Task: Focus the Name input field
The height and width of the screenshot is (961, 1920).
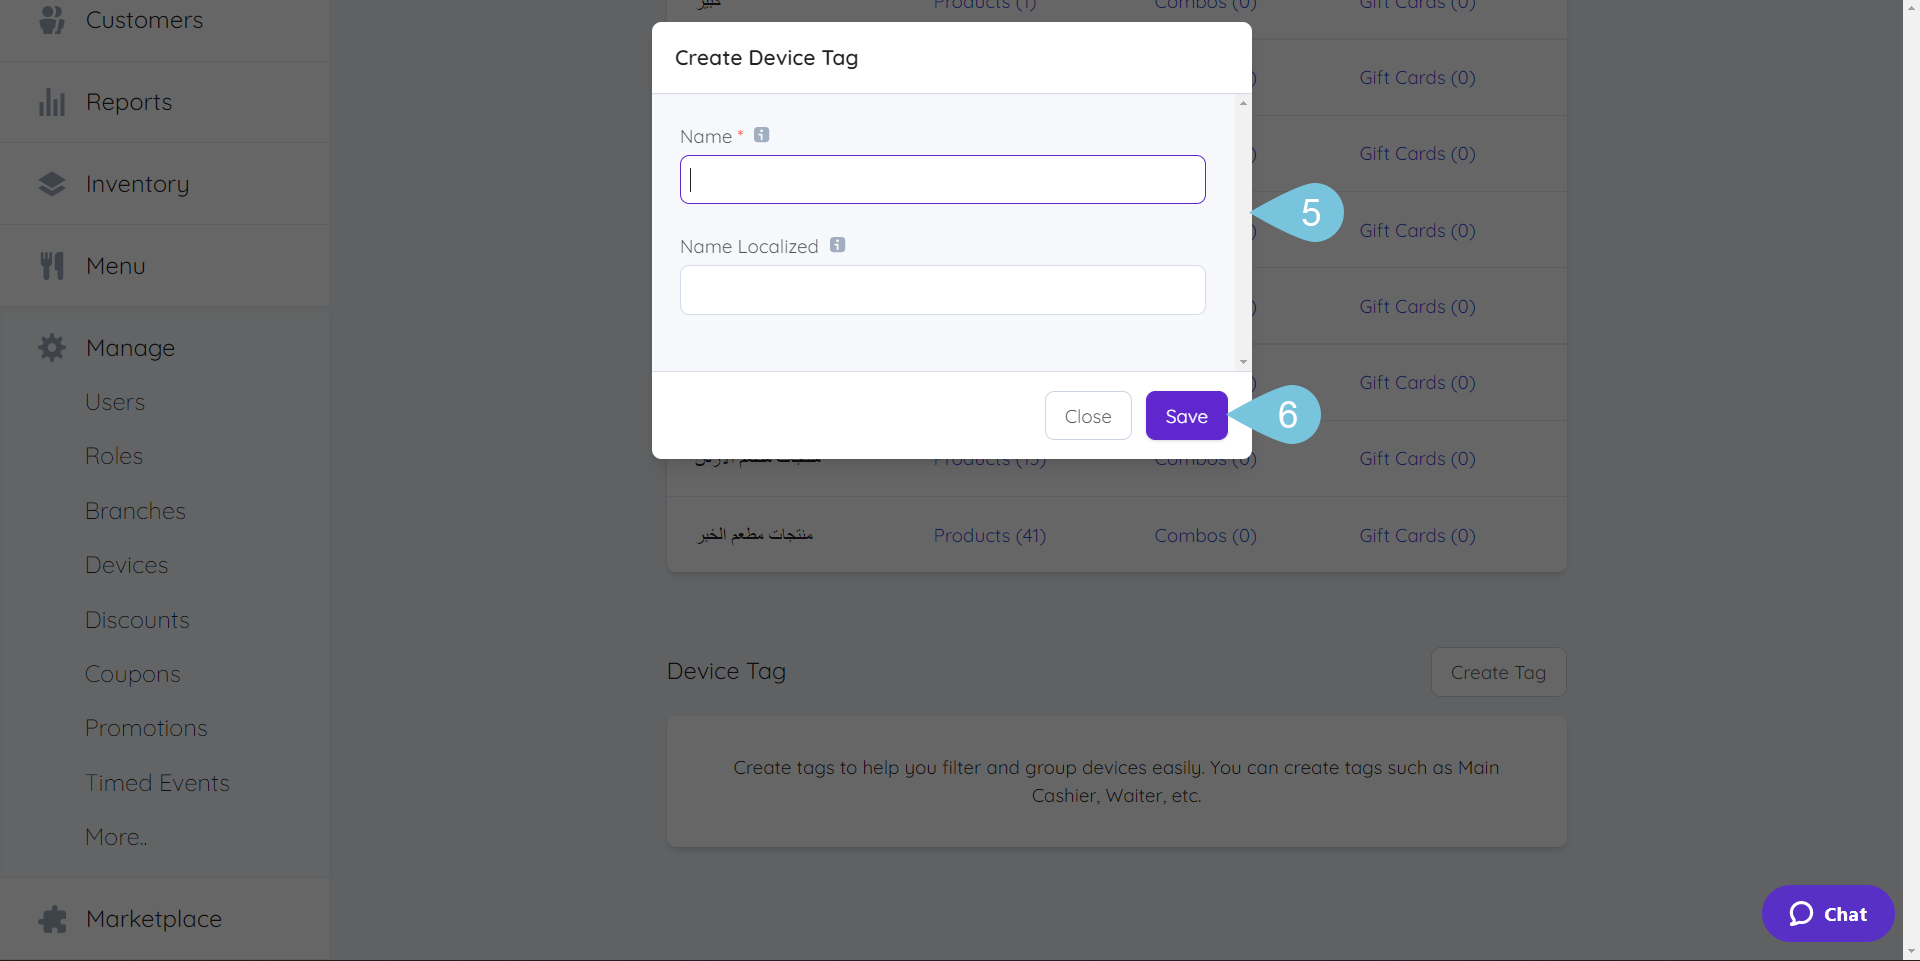Action: click(x=941, y=179)
